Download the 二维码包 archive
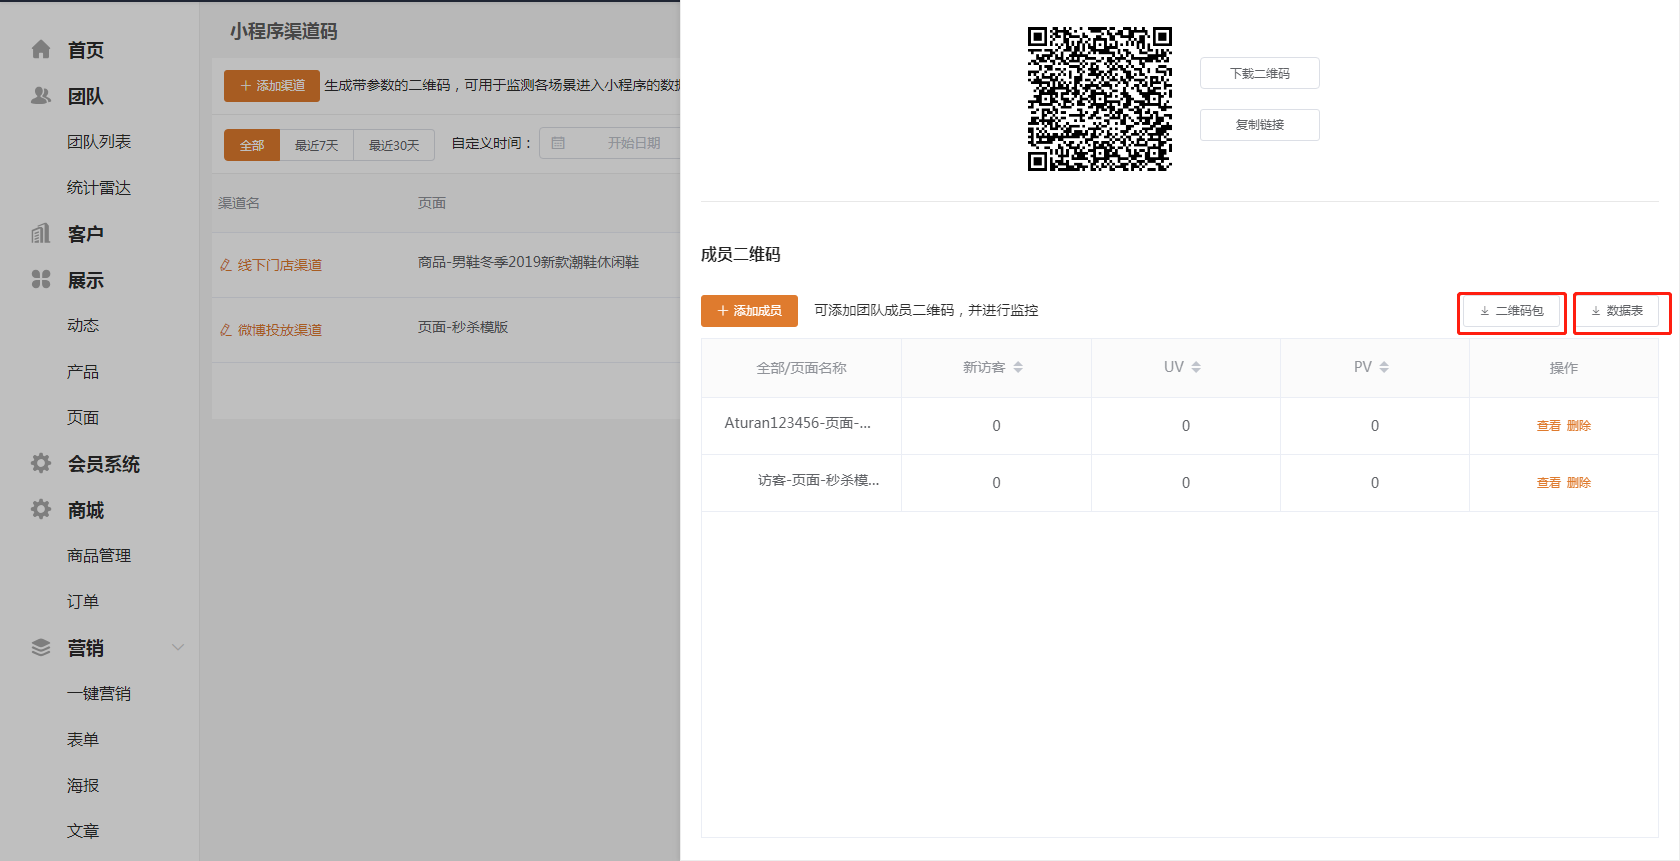 point(1511,311)
